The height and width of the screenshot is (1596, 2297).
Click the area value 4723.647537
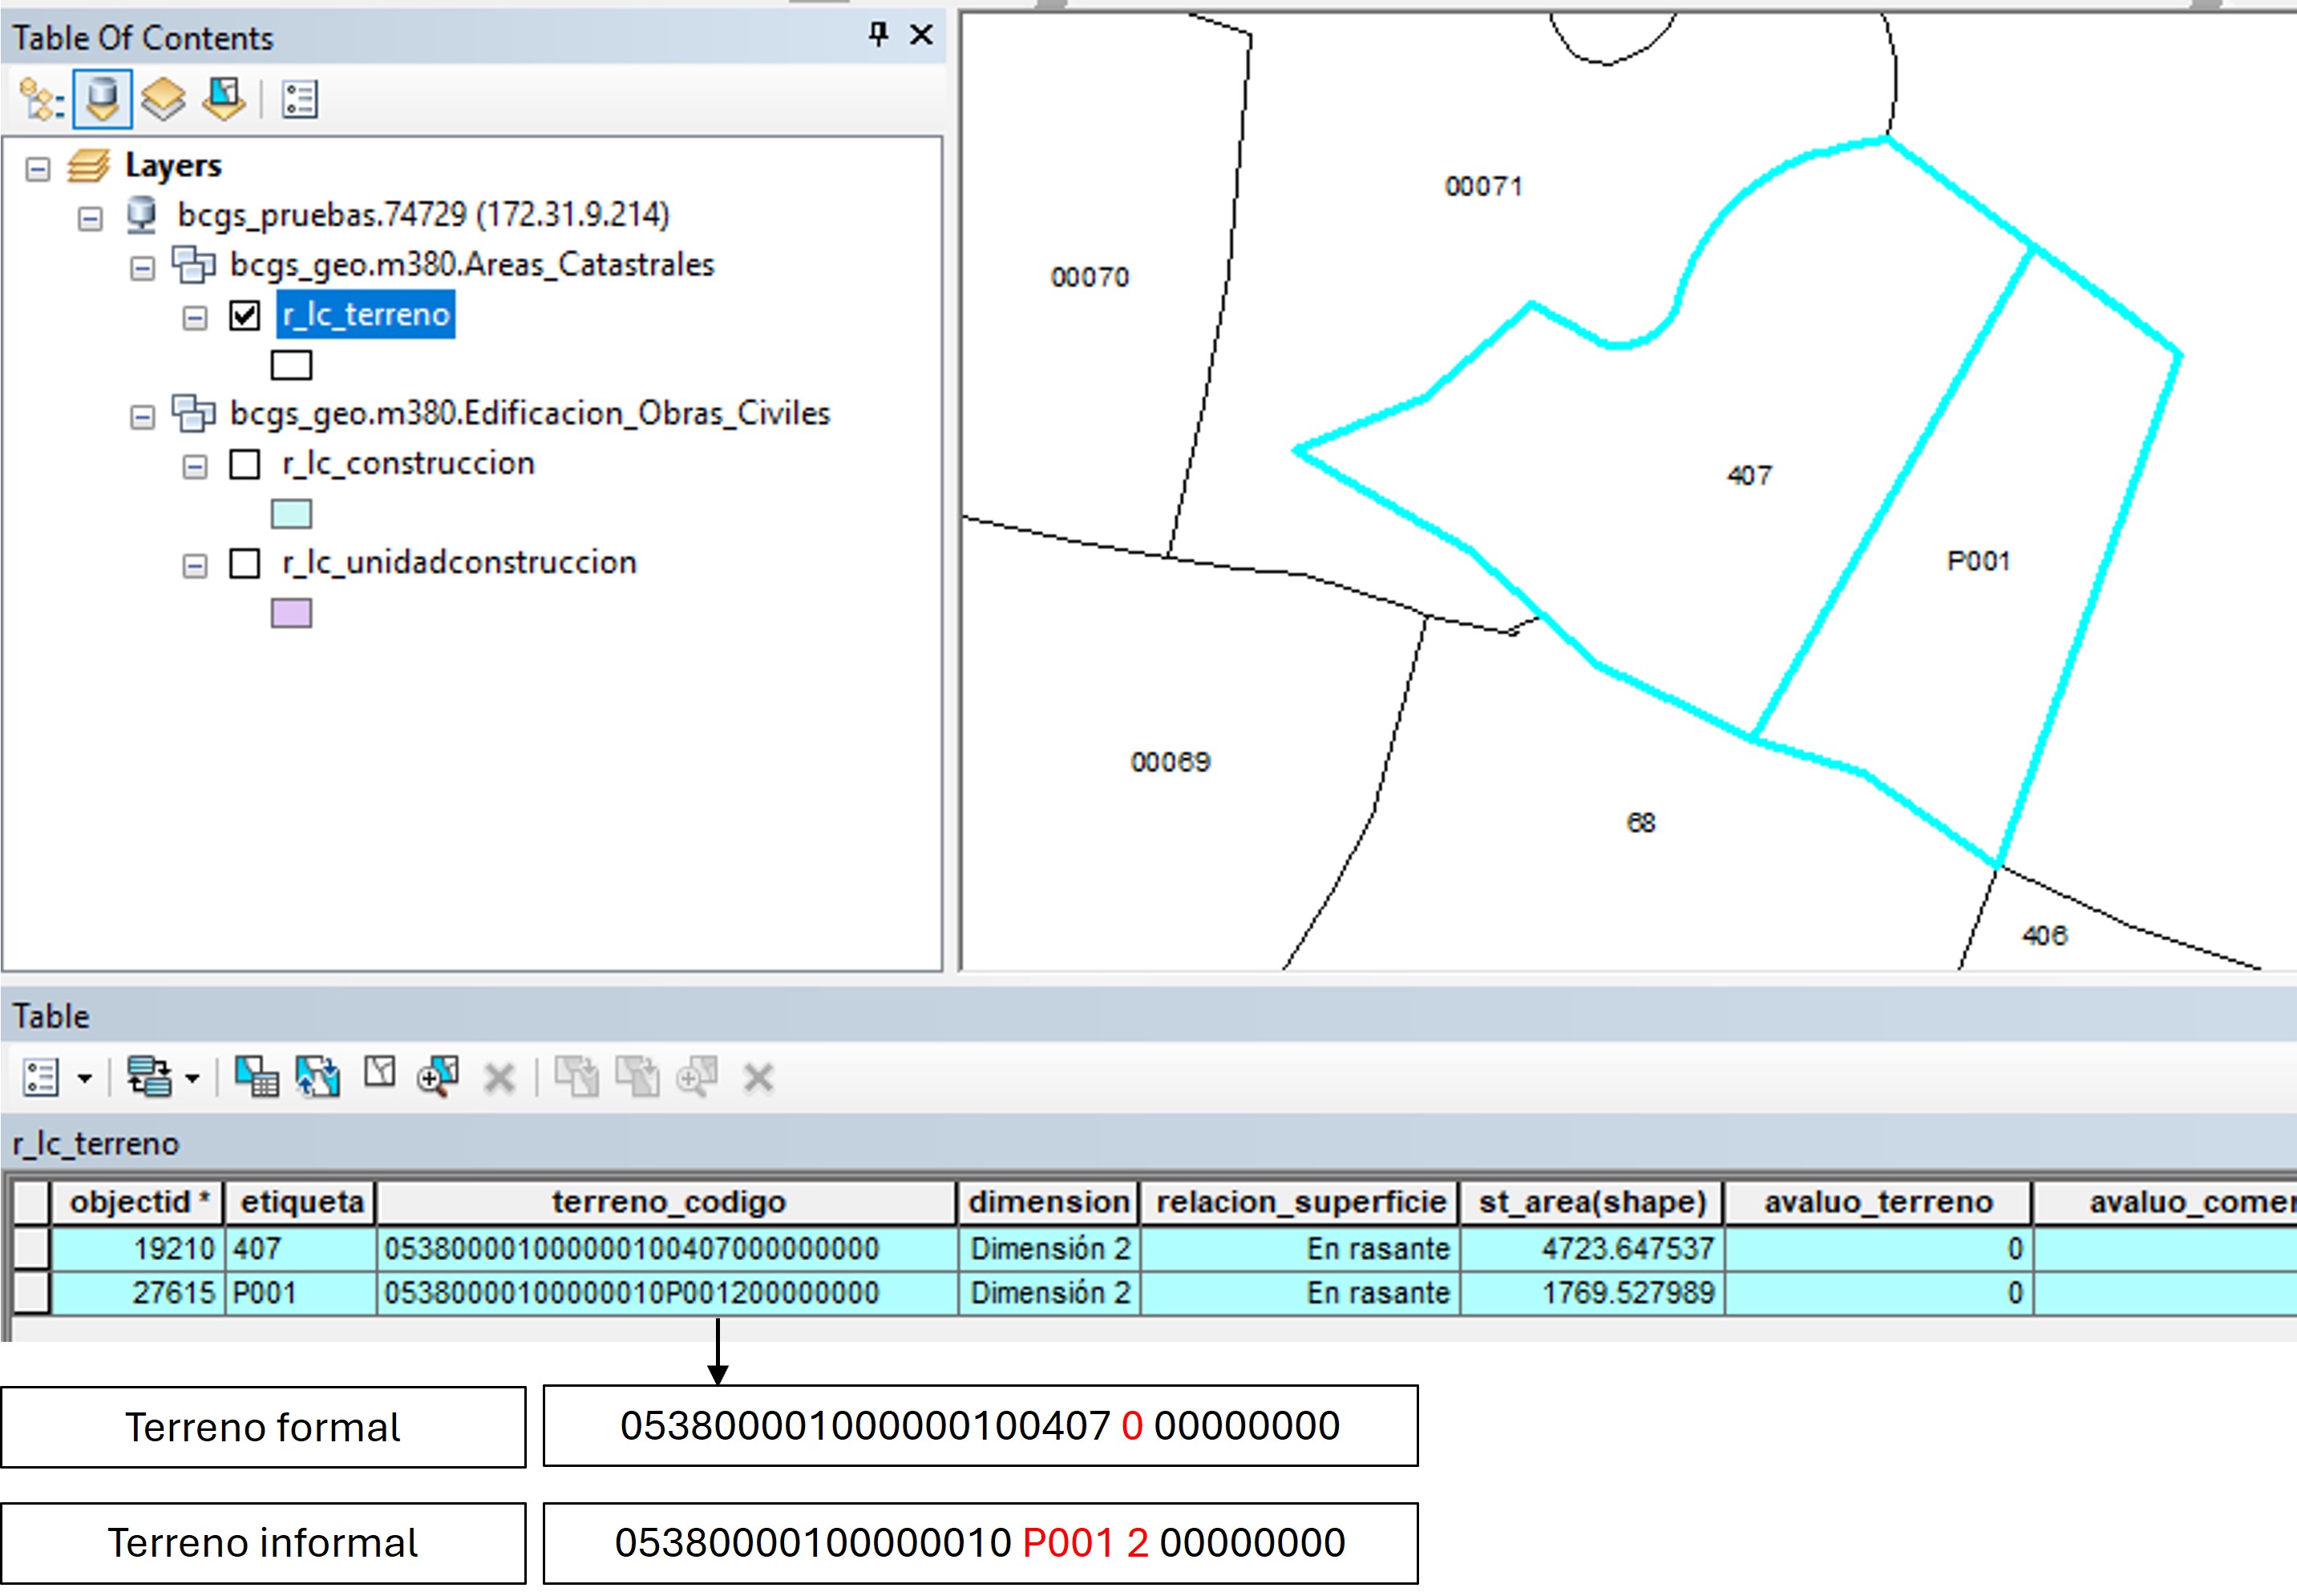(1592, 1248)
